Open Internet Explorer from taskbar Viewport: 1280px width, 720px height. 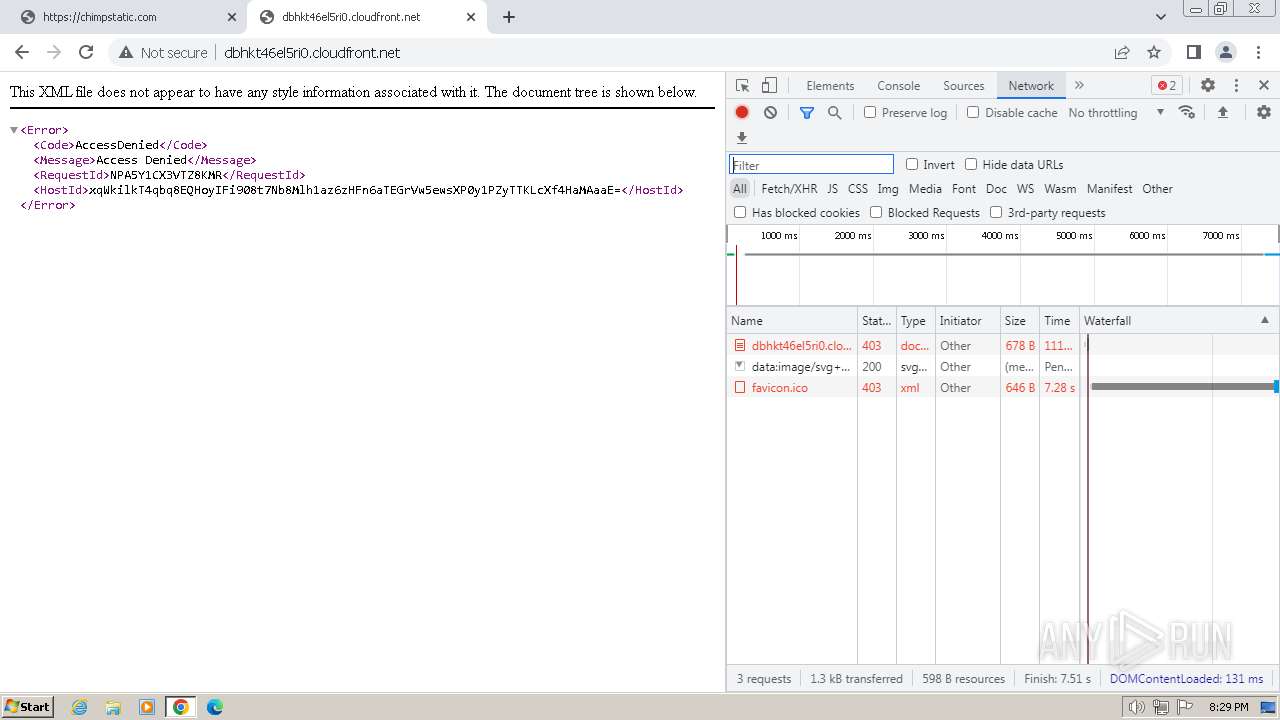click(80, 707)
